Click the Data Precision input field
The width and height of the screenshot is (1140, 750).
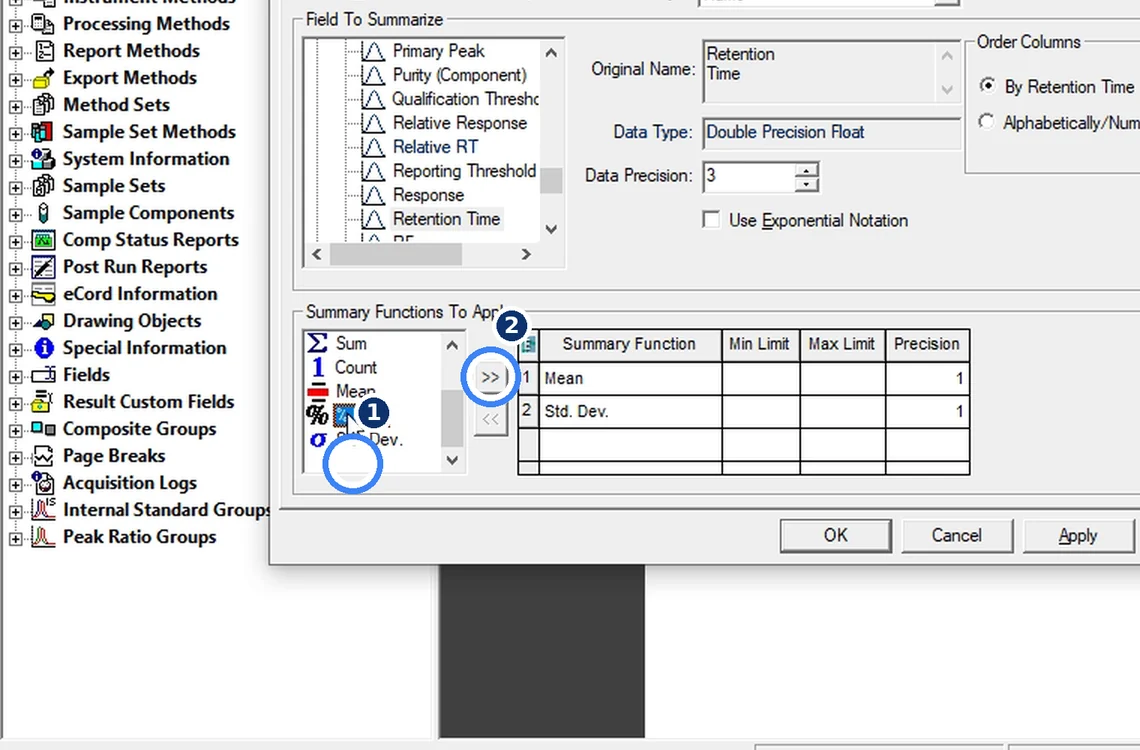(750, 177)
